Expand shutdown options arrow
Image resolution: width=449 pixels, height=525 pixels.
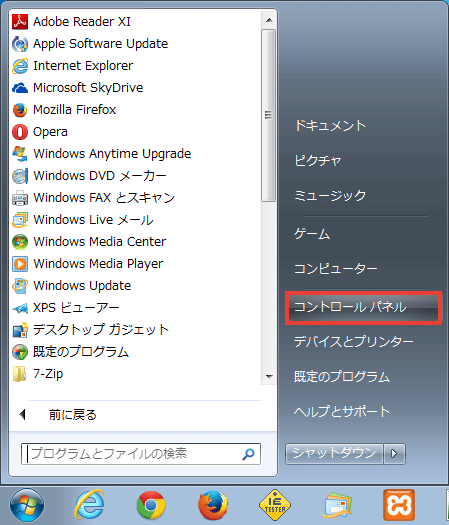click(x=394, y=454)
